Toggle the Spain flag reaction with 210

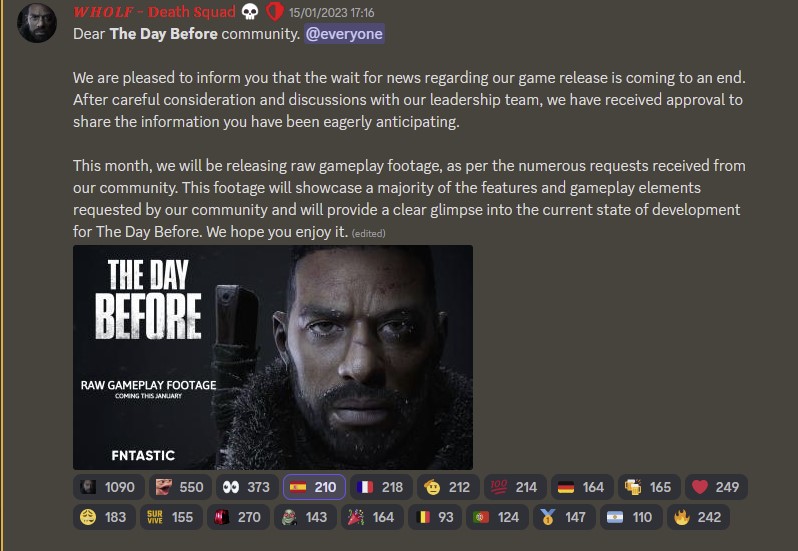(314, 487)
